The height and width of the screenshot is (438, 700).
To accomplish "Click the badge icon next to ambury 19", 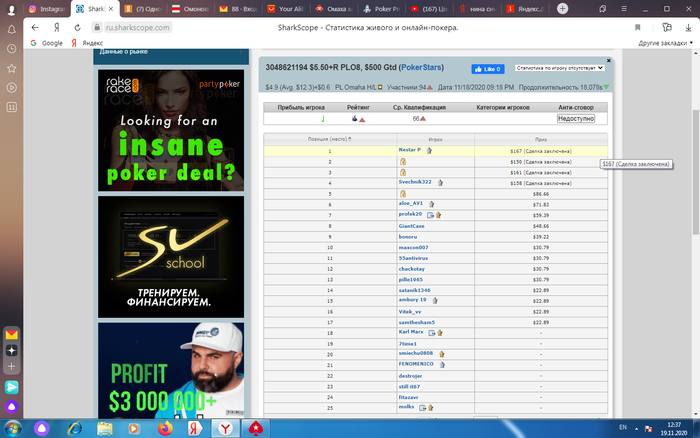I will (x=435, y=300).
